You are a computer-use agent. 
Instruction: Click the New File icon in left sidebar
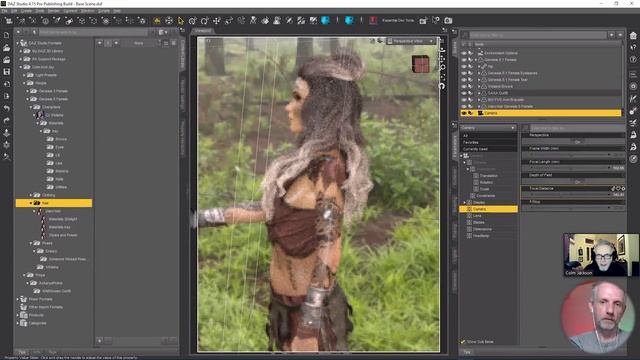point(7,36)
